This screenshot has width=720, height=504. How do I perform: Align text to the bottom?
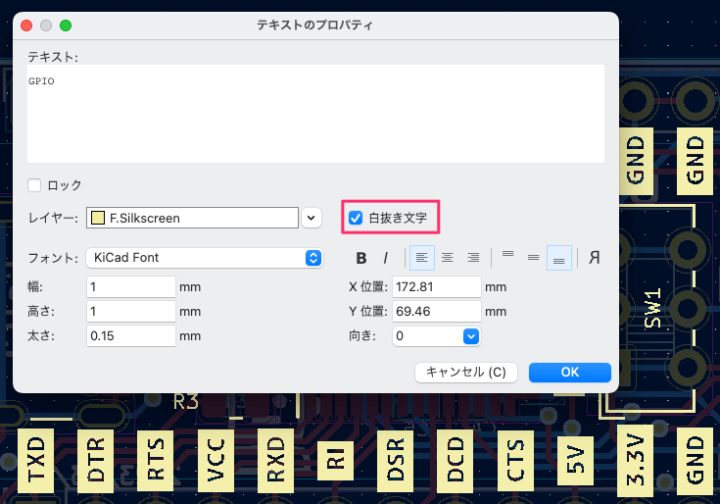560,258
